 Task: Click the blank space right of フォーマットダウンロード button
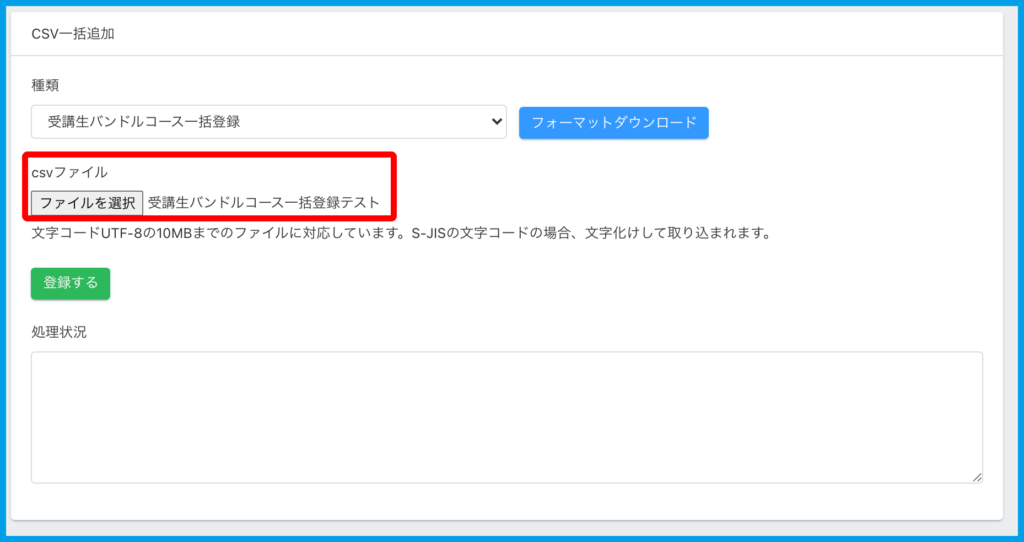click(850, 123)
